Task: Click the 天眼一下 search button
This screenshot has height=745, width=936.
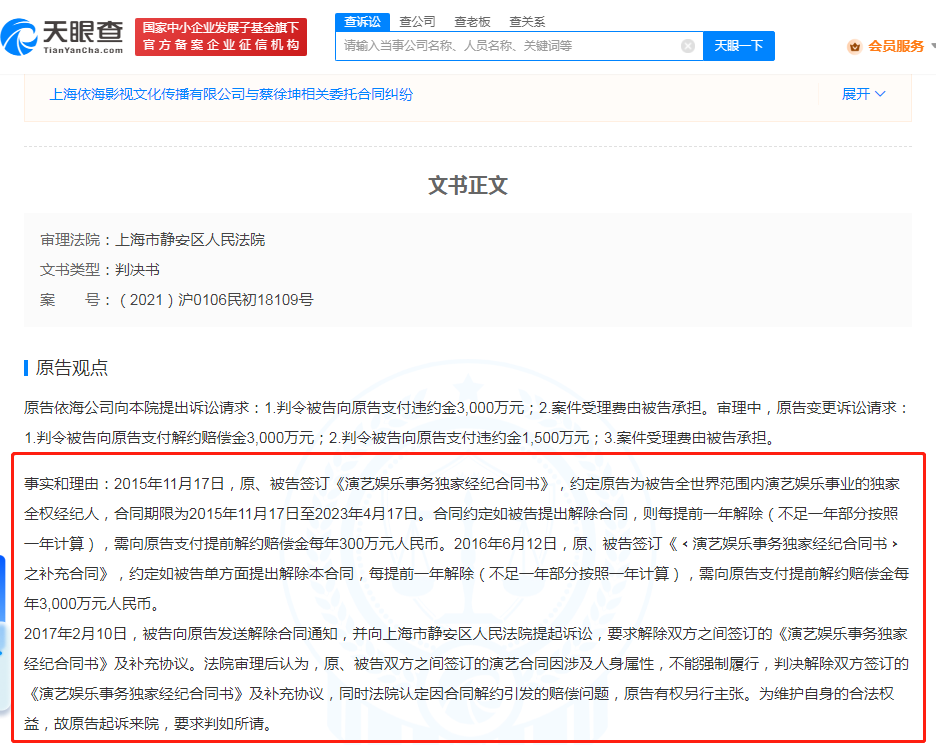Action: (739, 46)
